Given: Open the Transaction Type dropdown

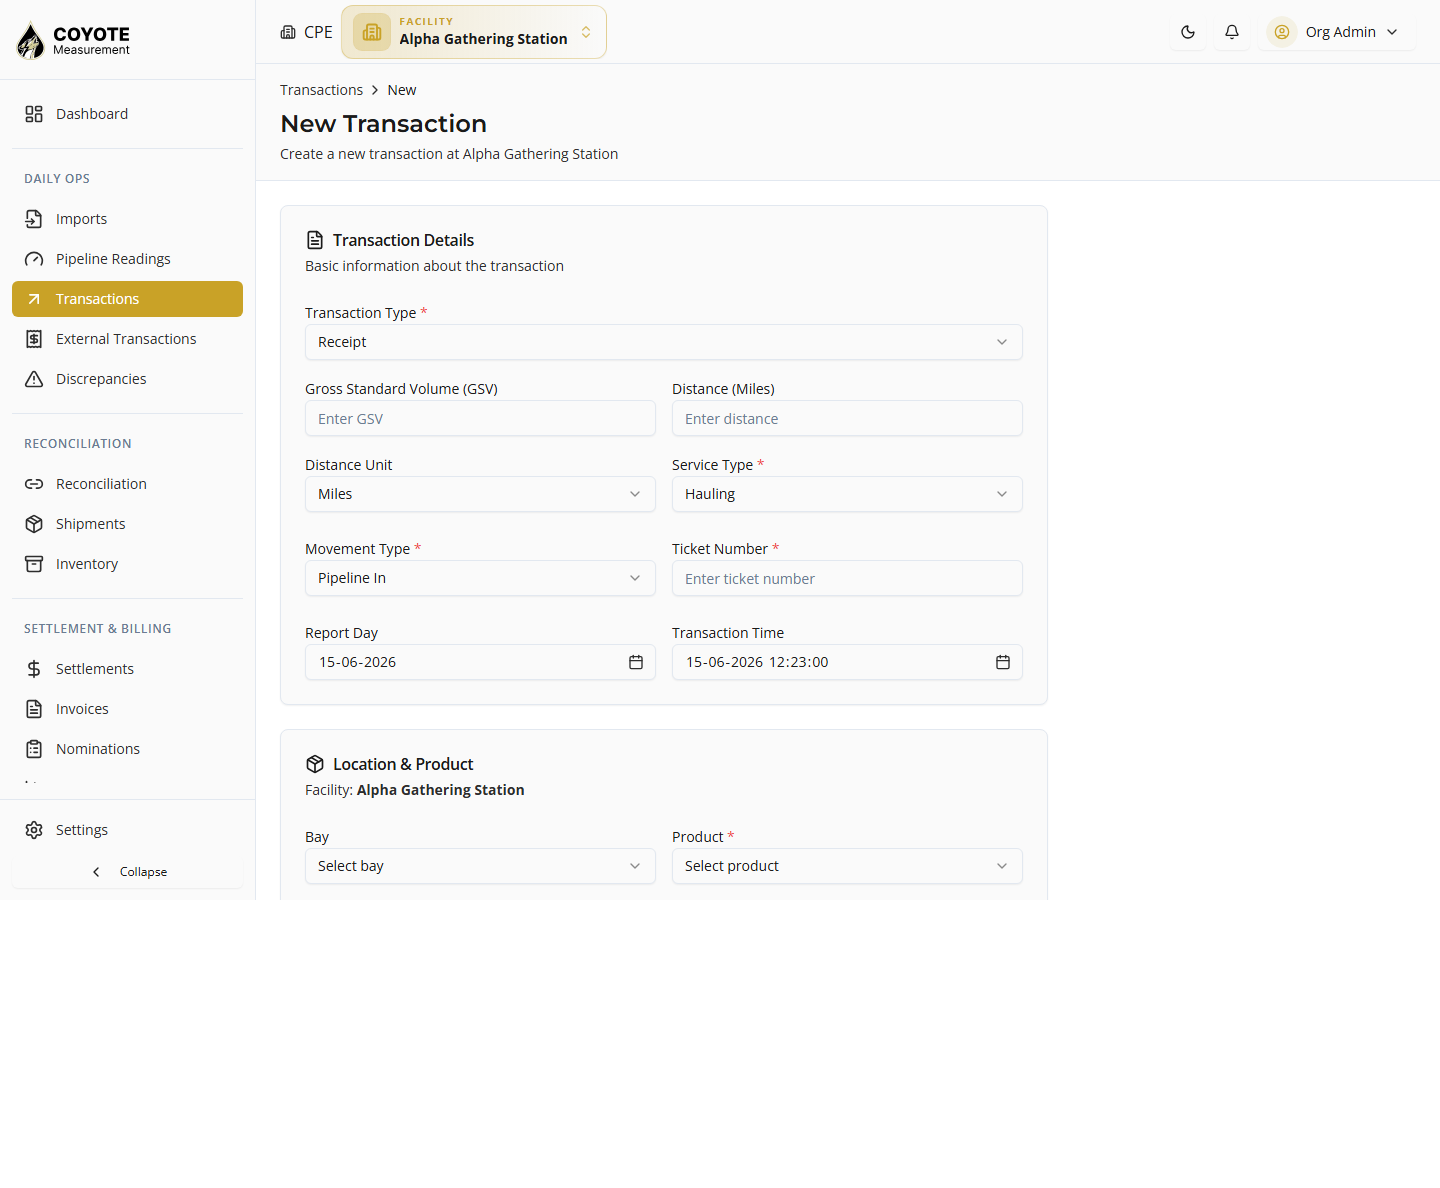Looking at the screenshot, I should click(664, 342).
